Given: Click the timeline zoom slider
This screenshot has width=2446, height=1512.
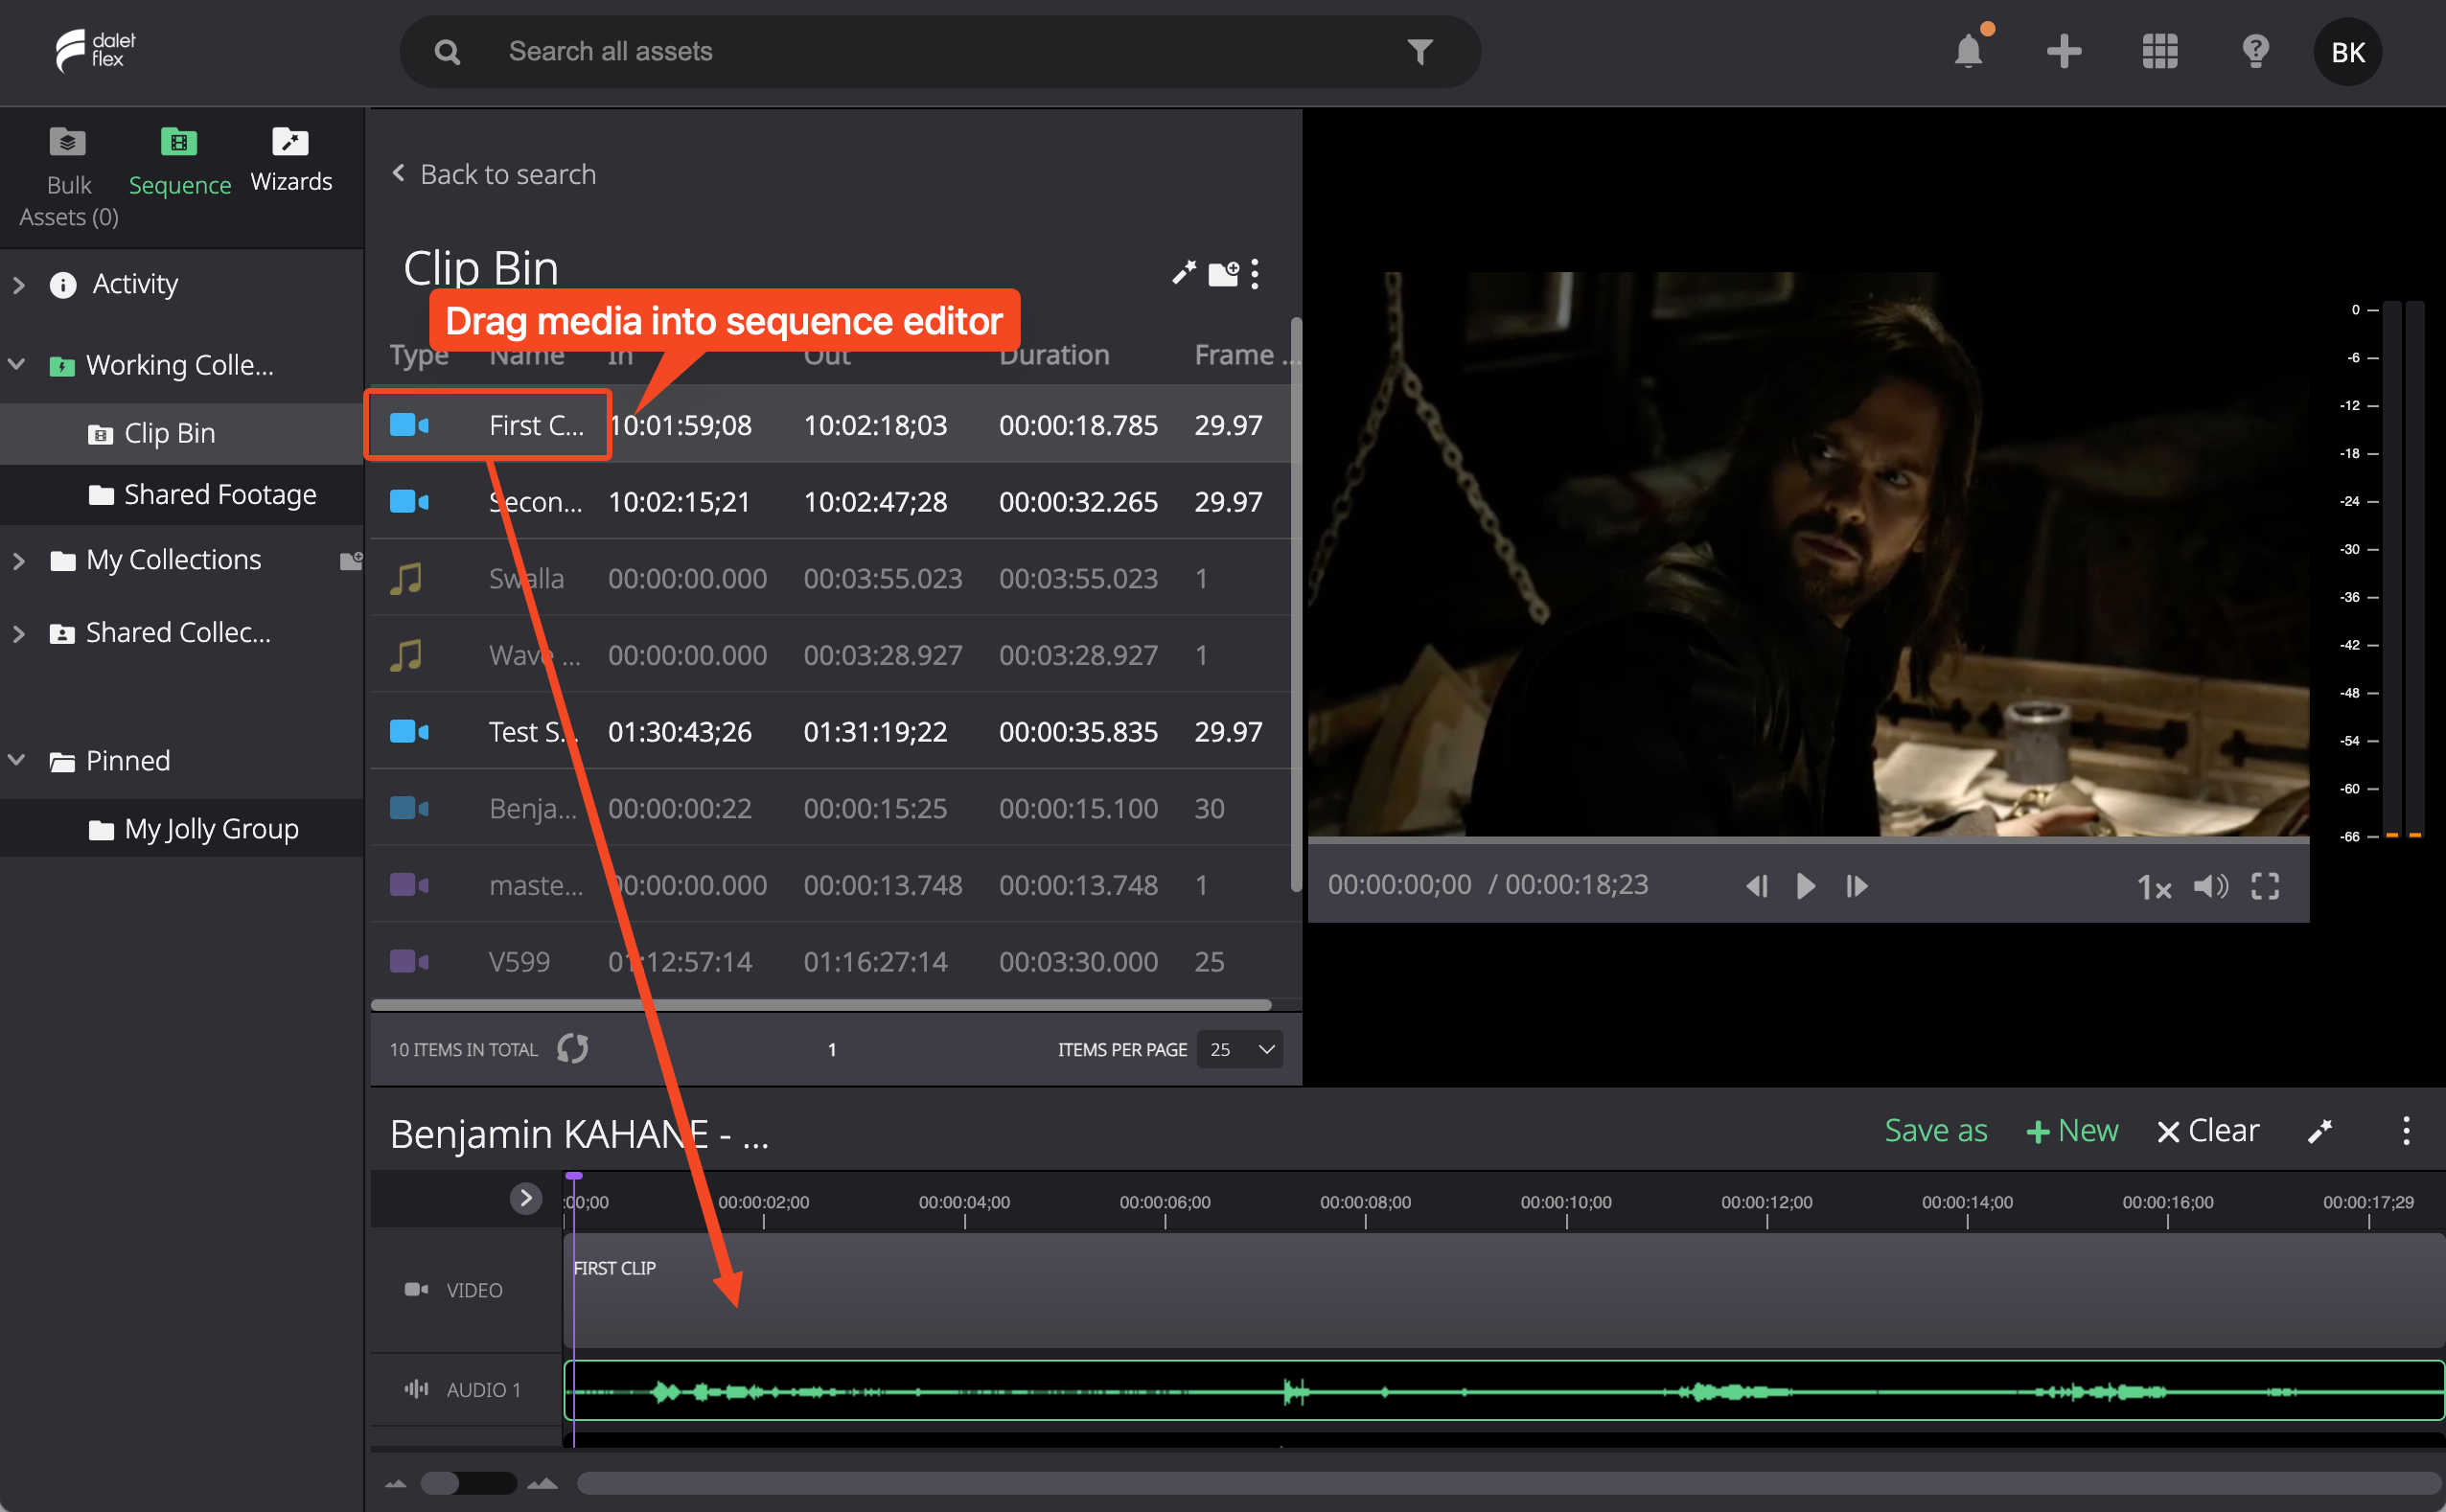Looking at the screenshot, I should pos(468,1482).
